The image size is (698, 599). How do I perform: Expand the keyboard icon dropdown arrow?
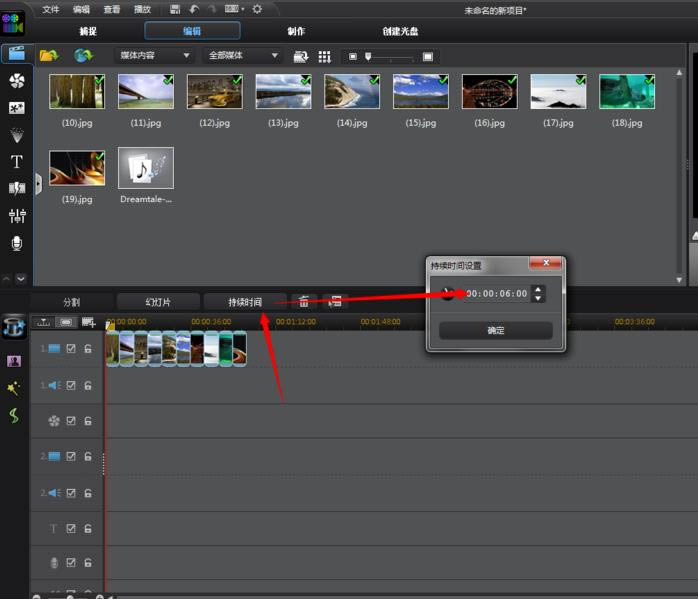(243, 9)
